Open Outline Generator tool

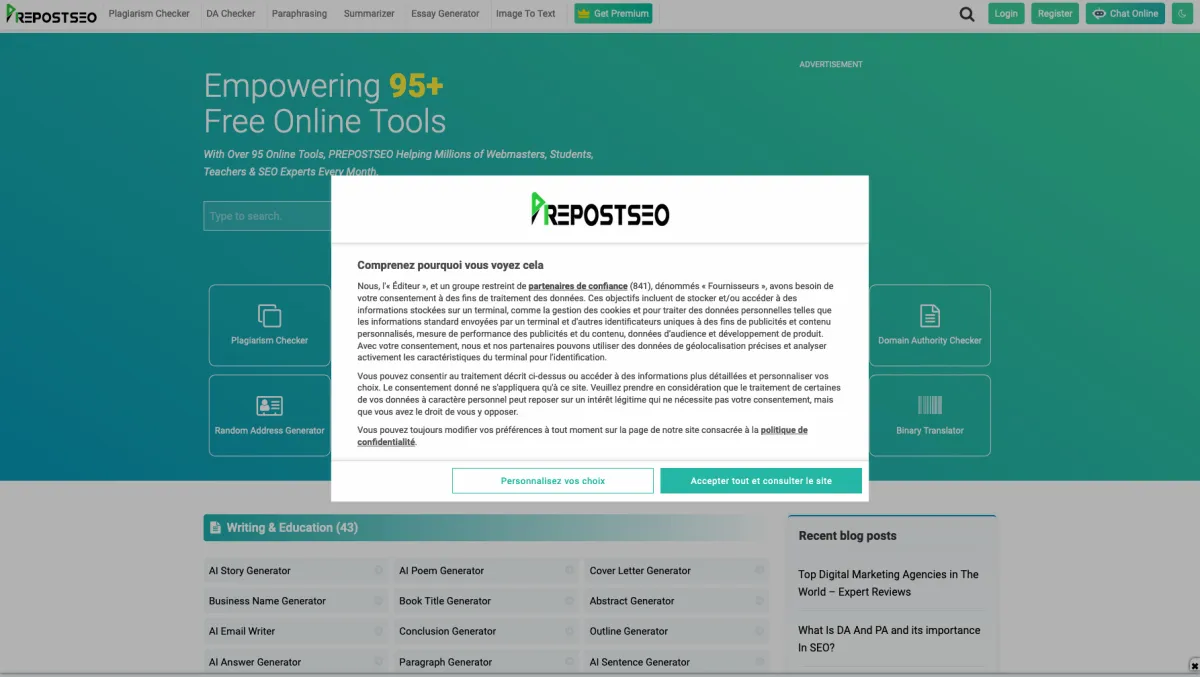(x=629, y=631)
